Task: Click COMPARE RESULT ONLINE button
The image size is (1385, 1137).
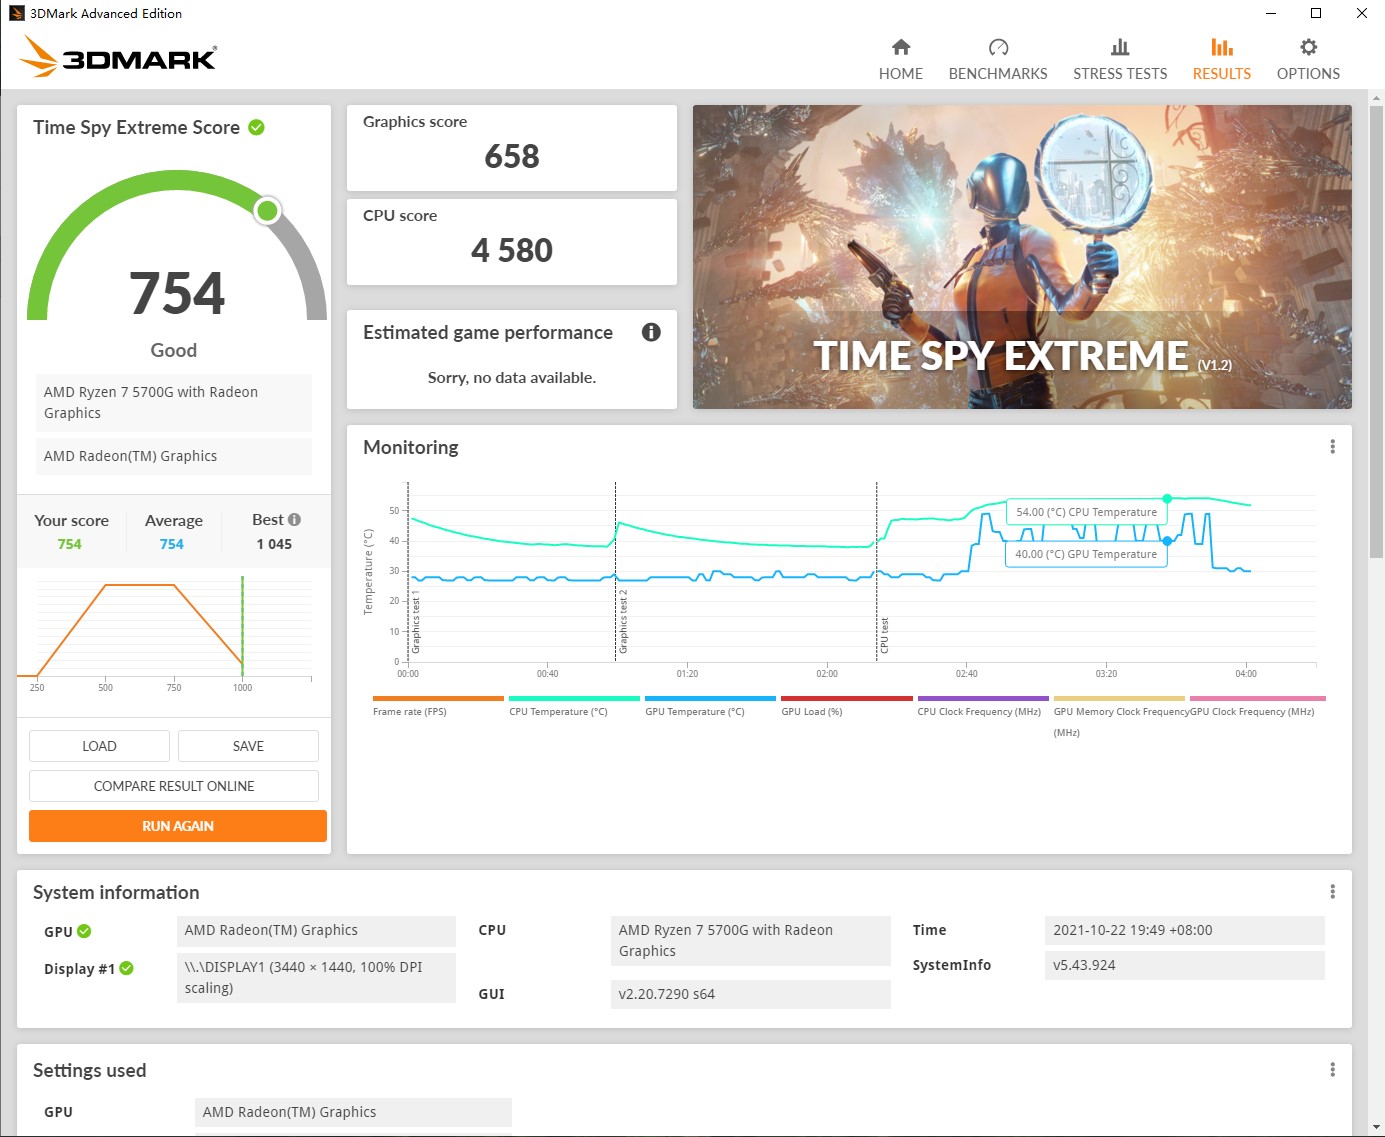Action: 174,786
